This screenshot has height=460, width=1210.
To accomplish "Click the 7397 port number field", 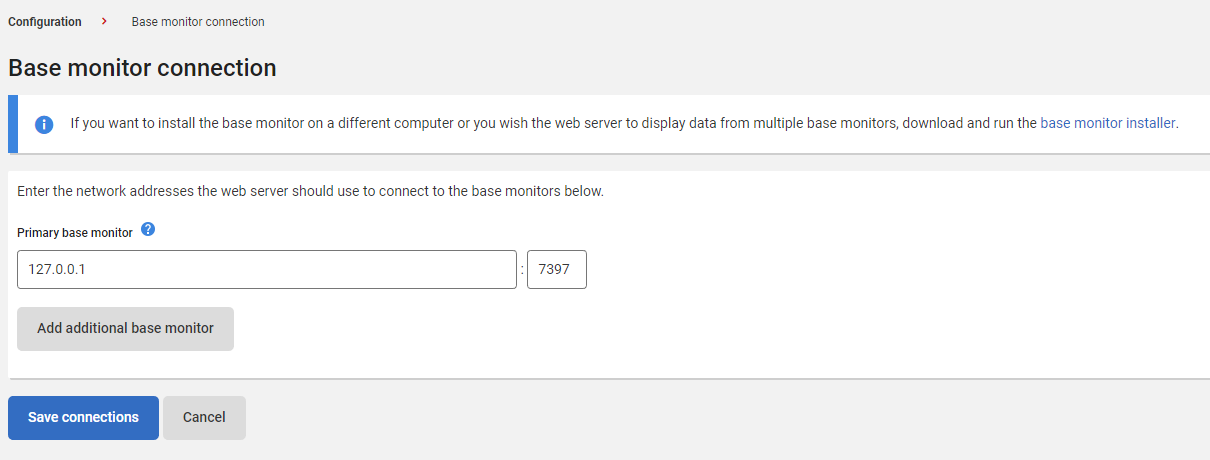I will [x=556, y=269].
